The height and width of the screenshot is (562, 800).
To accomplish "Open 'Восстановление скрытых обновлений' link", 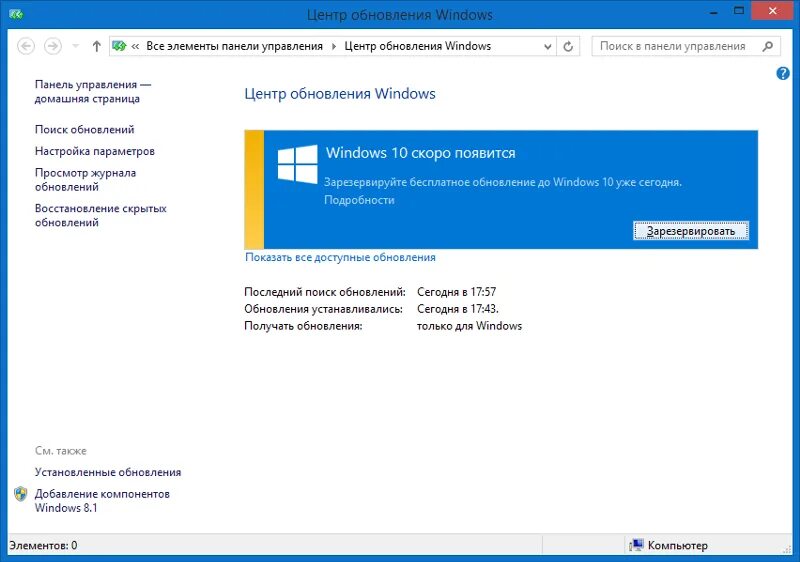I will click(x=101, y=215).
